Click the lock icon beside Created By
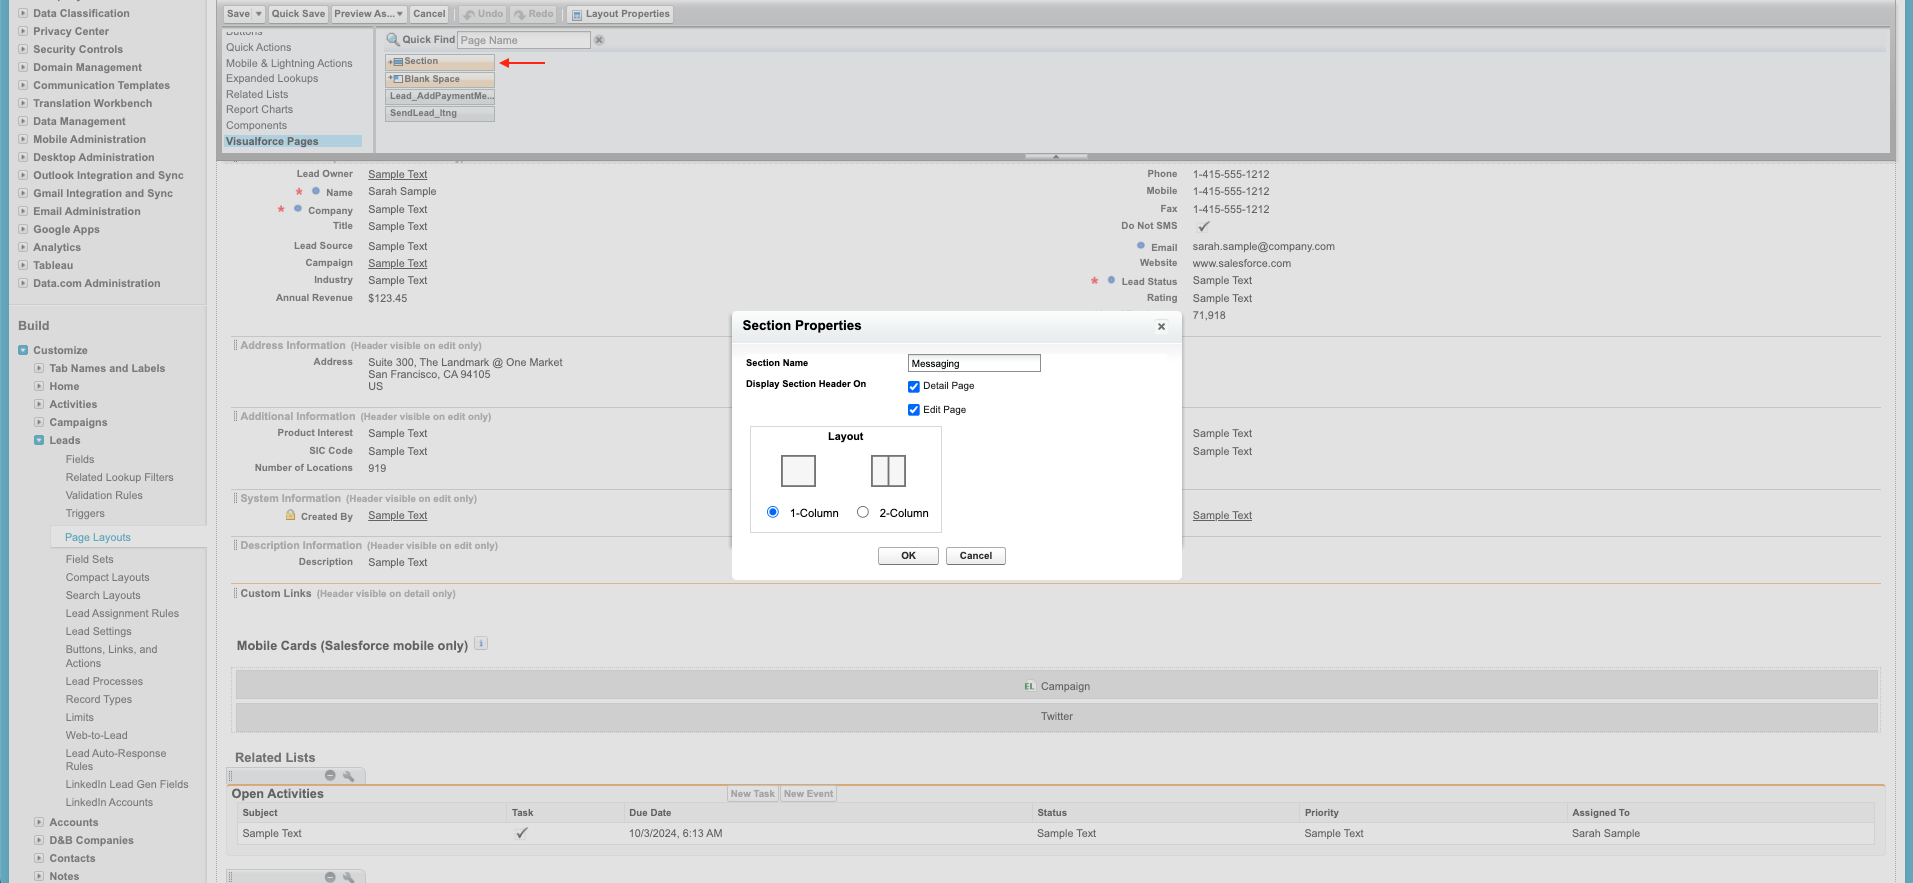Screen dimensions: 1913x883 coord(290,516)
